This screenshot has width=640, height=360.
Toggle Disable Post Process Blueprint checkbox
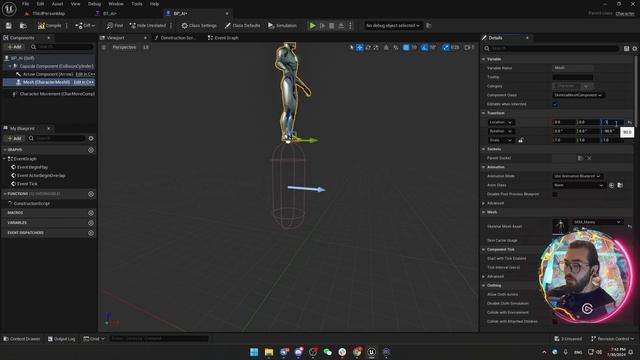(x=555, y=194)
